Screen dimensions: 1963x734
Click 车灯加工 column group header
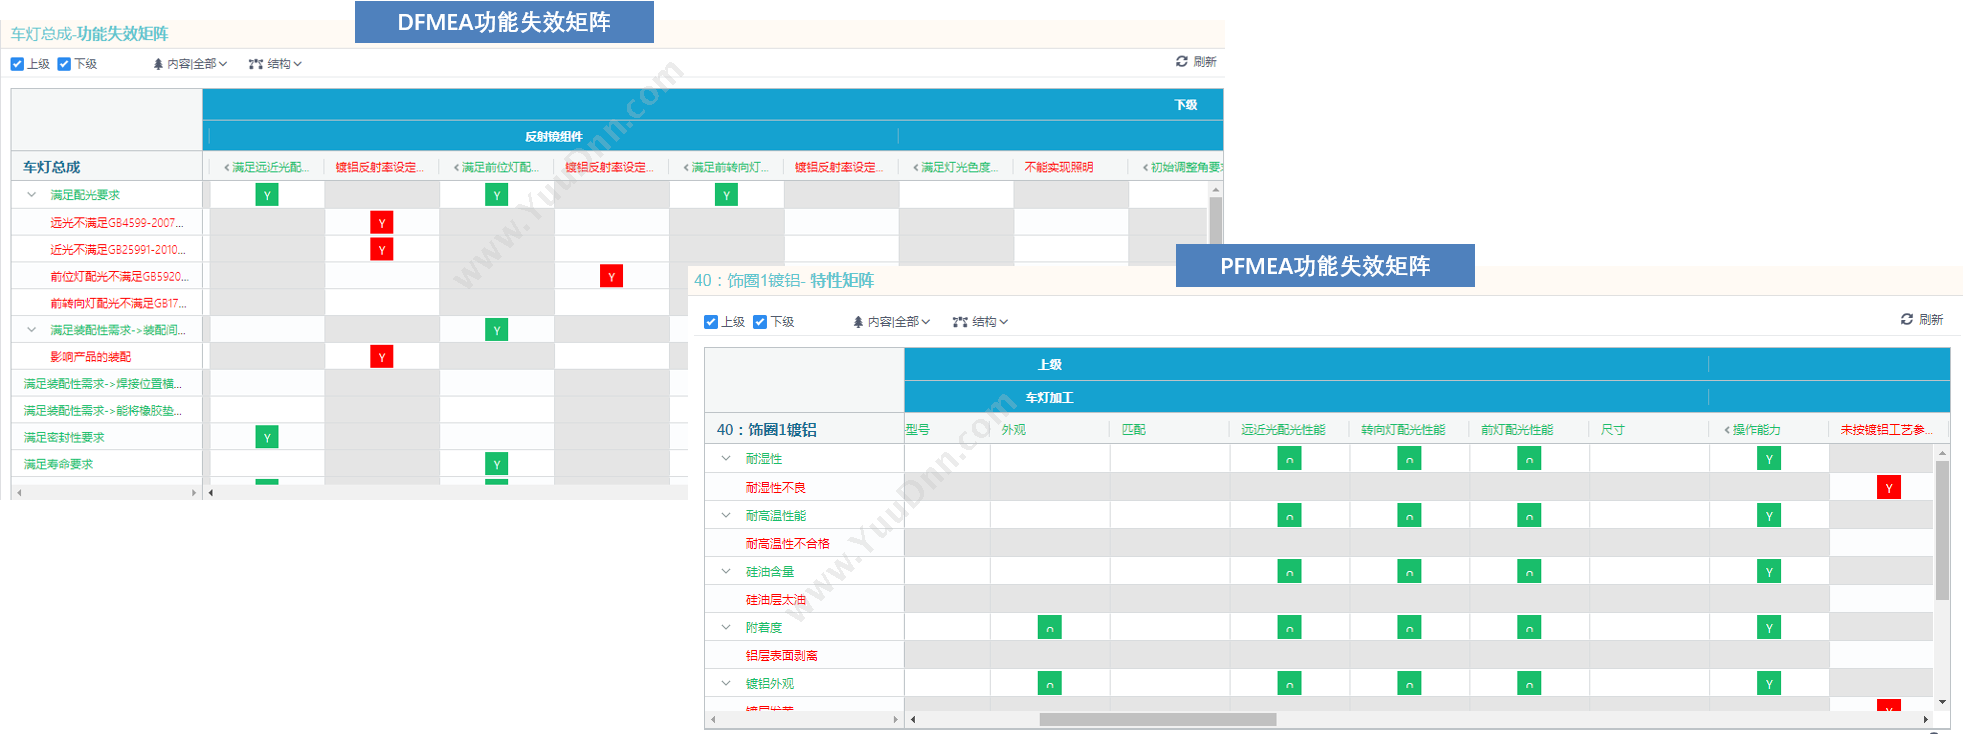(x=1307, y=397)
